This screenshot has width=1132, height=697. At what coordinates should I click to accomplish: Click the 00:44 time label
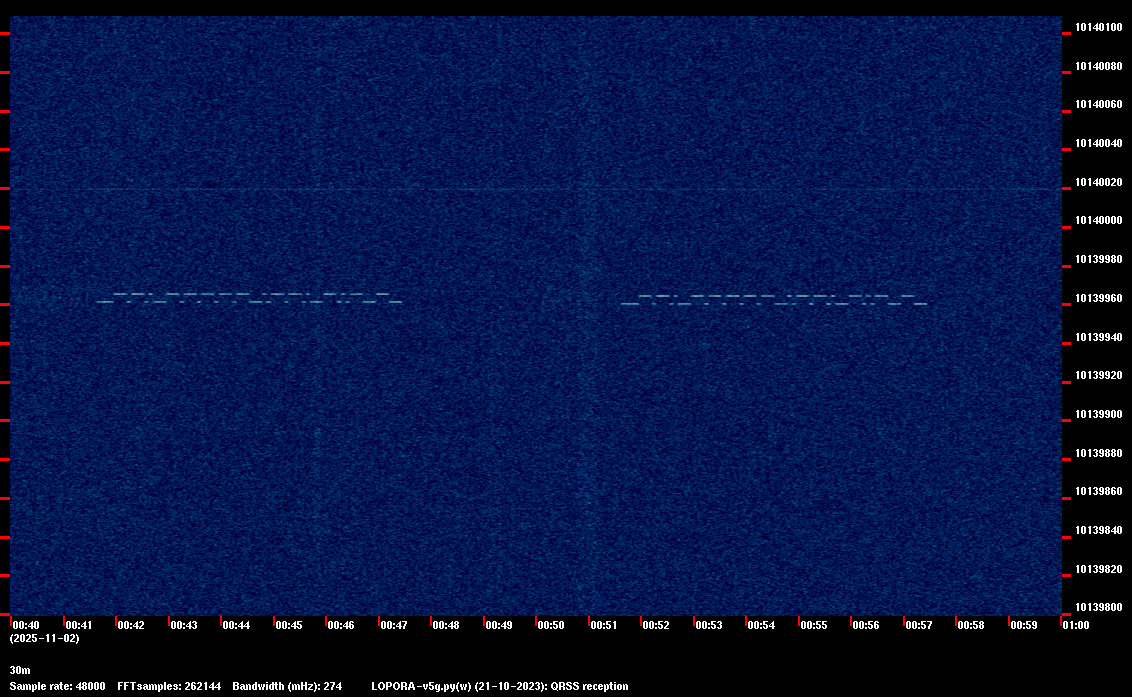pos(236,625)
